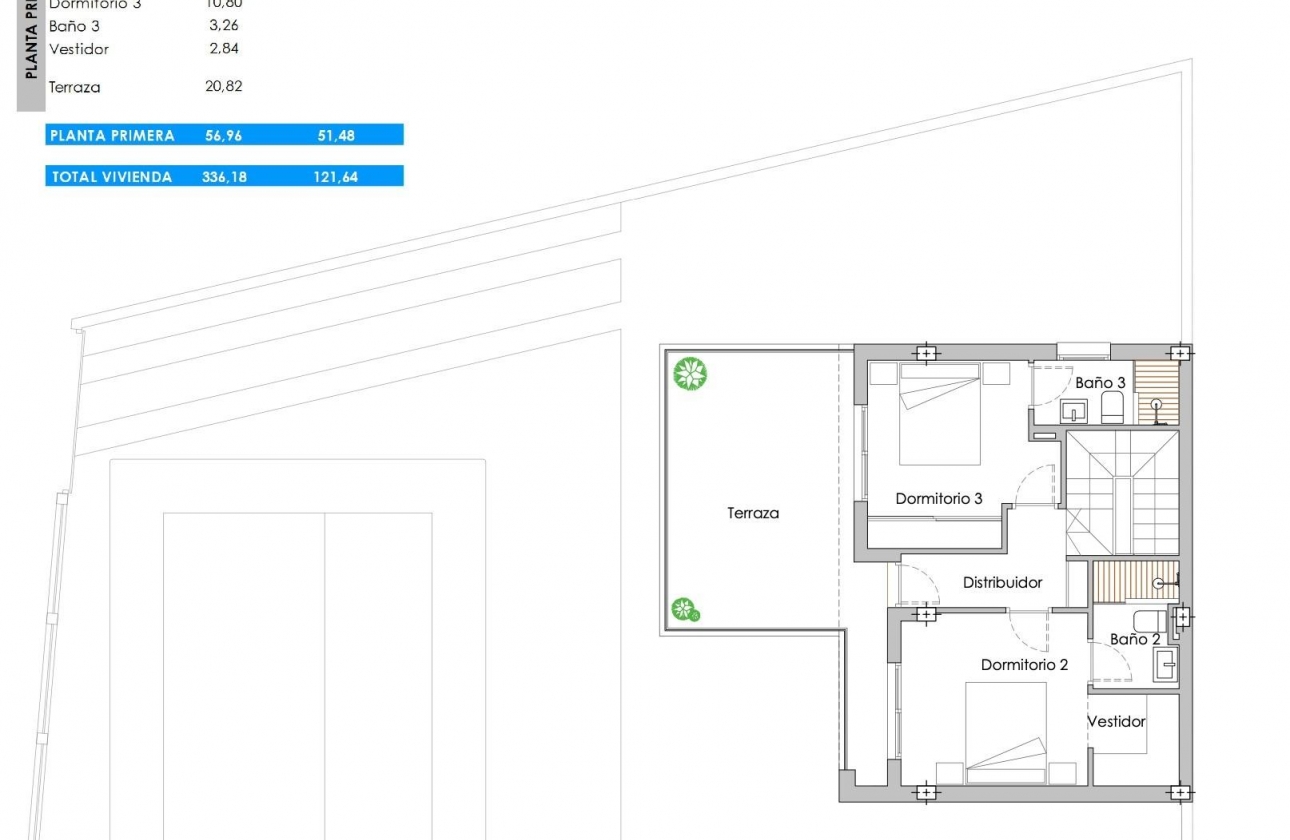Click the Terraza row in the area table
Viewport: 1290px width, 840px height.
[x=145, y=87]
